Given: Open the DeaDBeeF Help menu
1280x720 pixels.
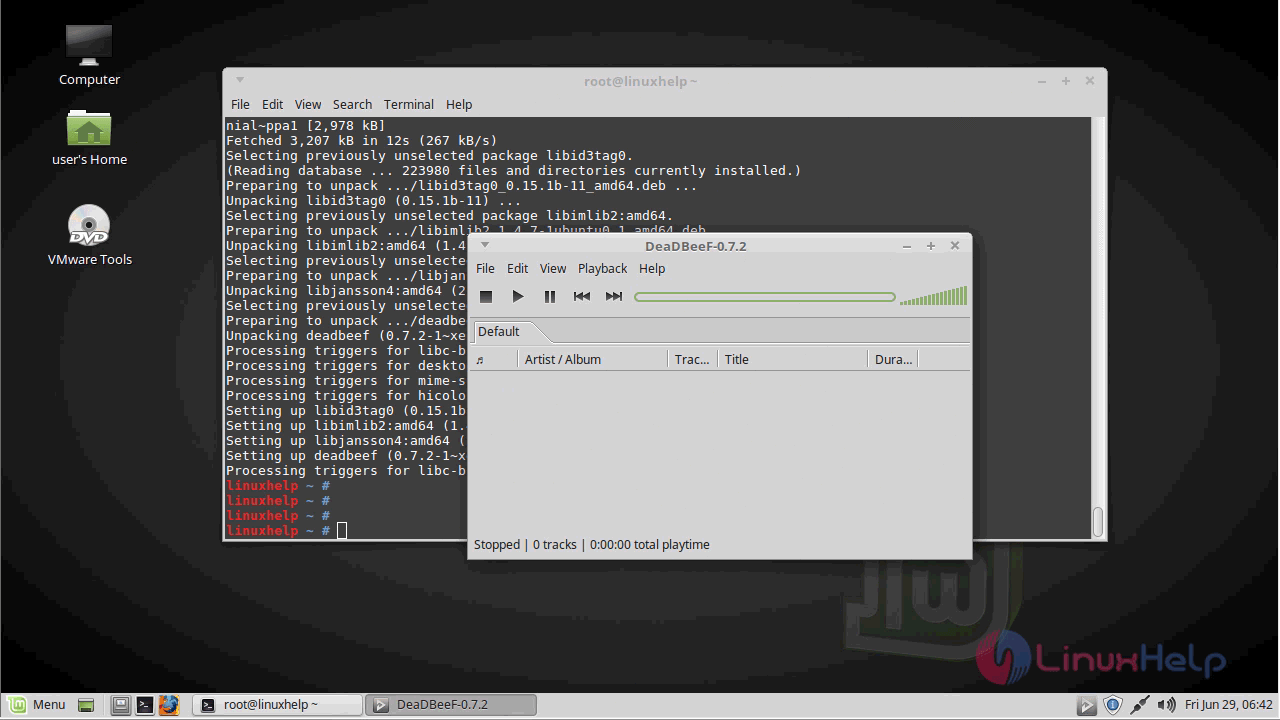Looking at the screenshot, I should pos(652,268).
